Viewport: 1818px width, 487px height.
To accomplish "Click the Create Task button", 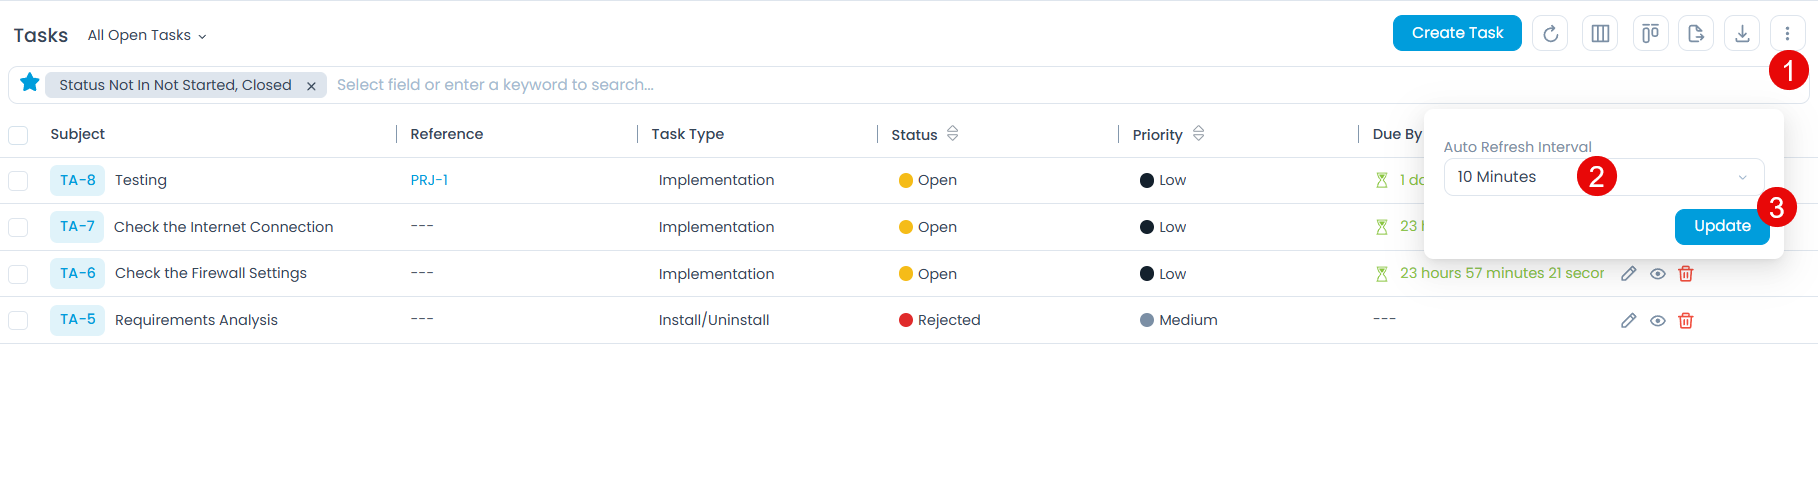I will (x=1457, y=33).
